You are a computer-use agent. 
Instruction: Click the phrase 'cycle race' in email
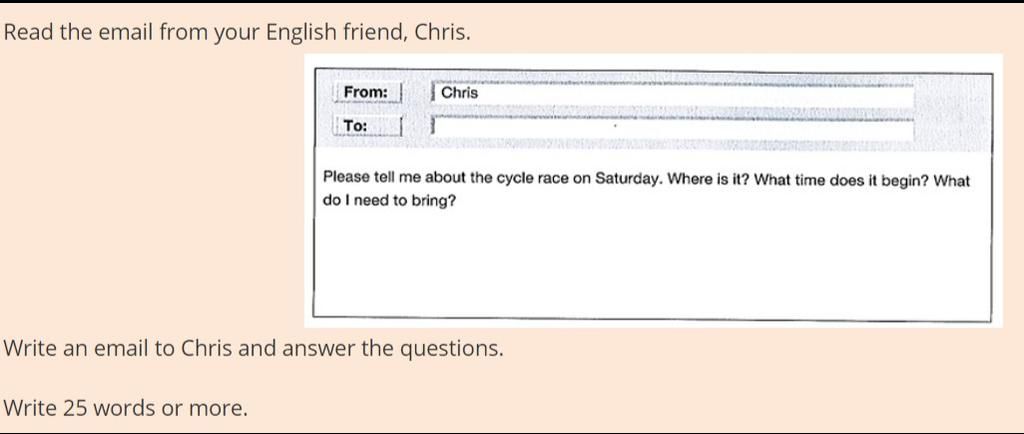532,178
